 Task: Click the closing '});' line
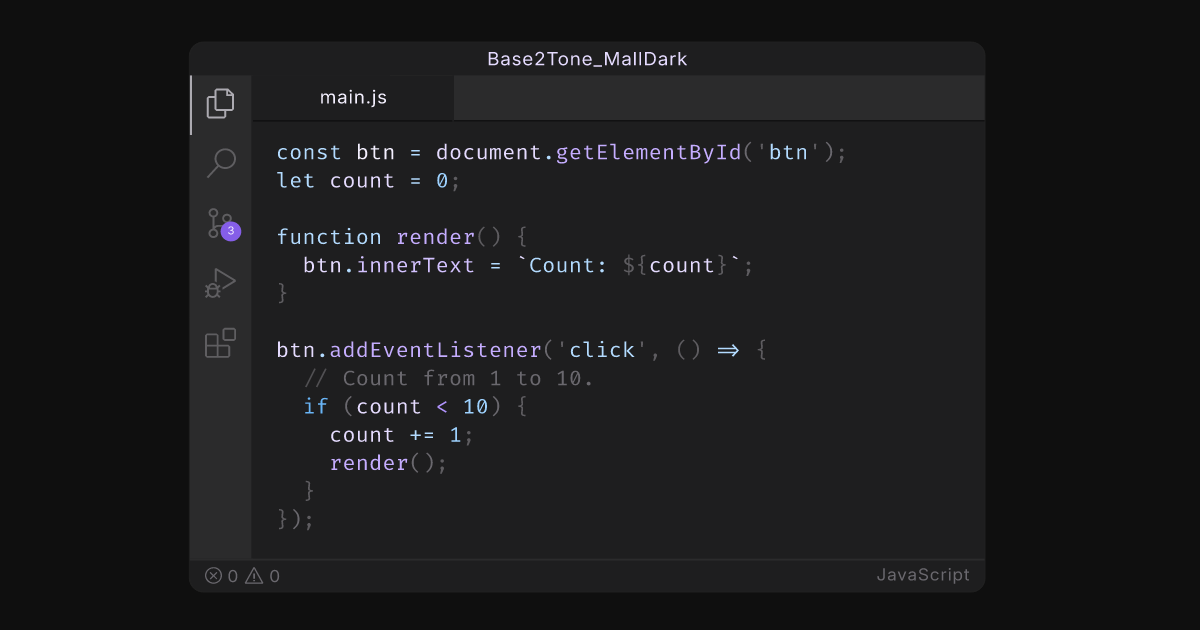[x=296, y=519]
